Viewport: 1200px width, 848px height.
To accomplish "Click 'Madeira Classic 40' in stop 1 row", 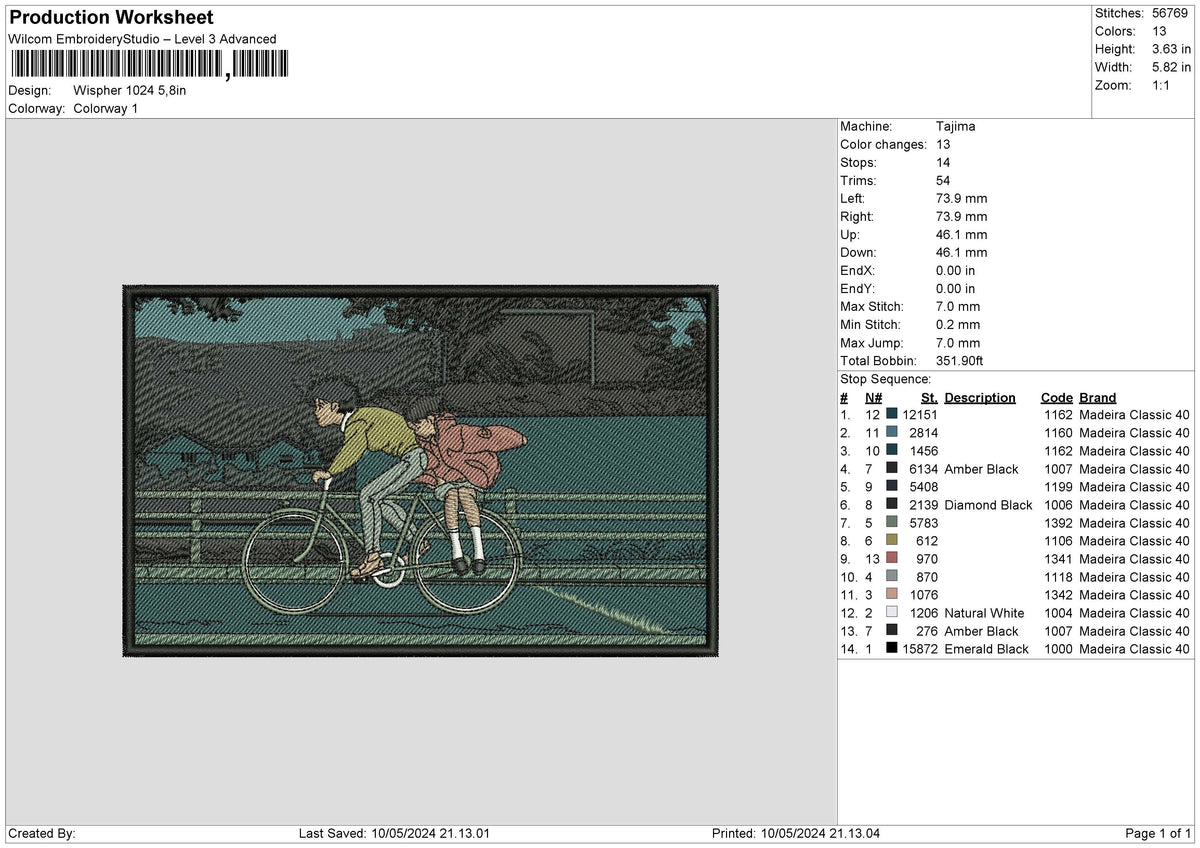I will pyautogui.click(x=1134, y=414).
